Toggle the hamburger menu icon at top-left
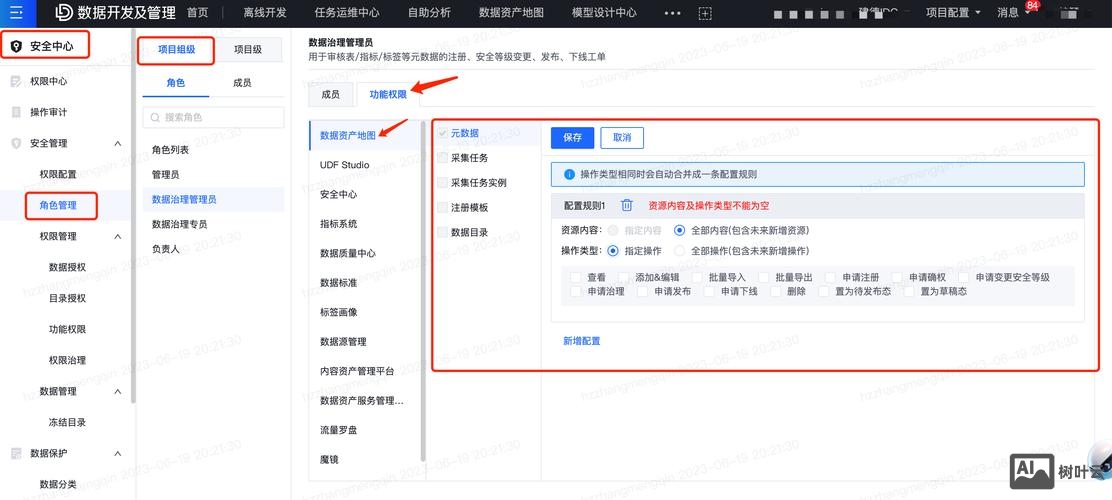 [x=16, y=12]
